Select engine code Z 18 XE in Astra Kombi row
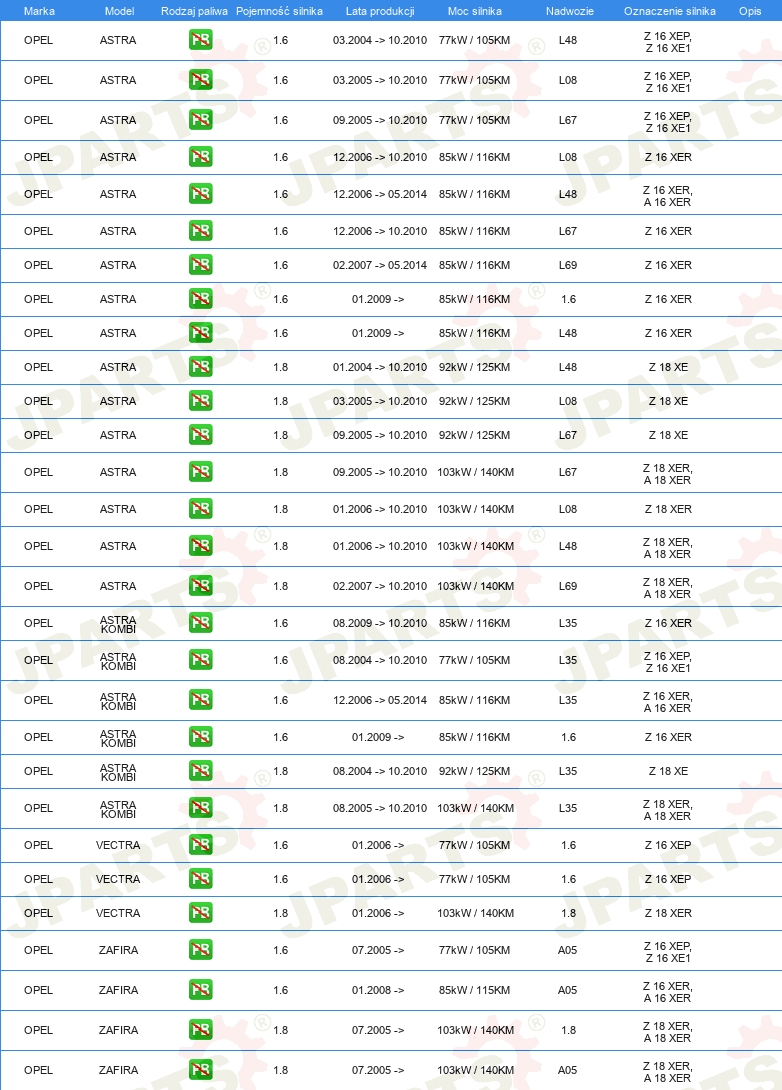 (668, 771)
